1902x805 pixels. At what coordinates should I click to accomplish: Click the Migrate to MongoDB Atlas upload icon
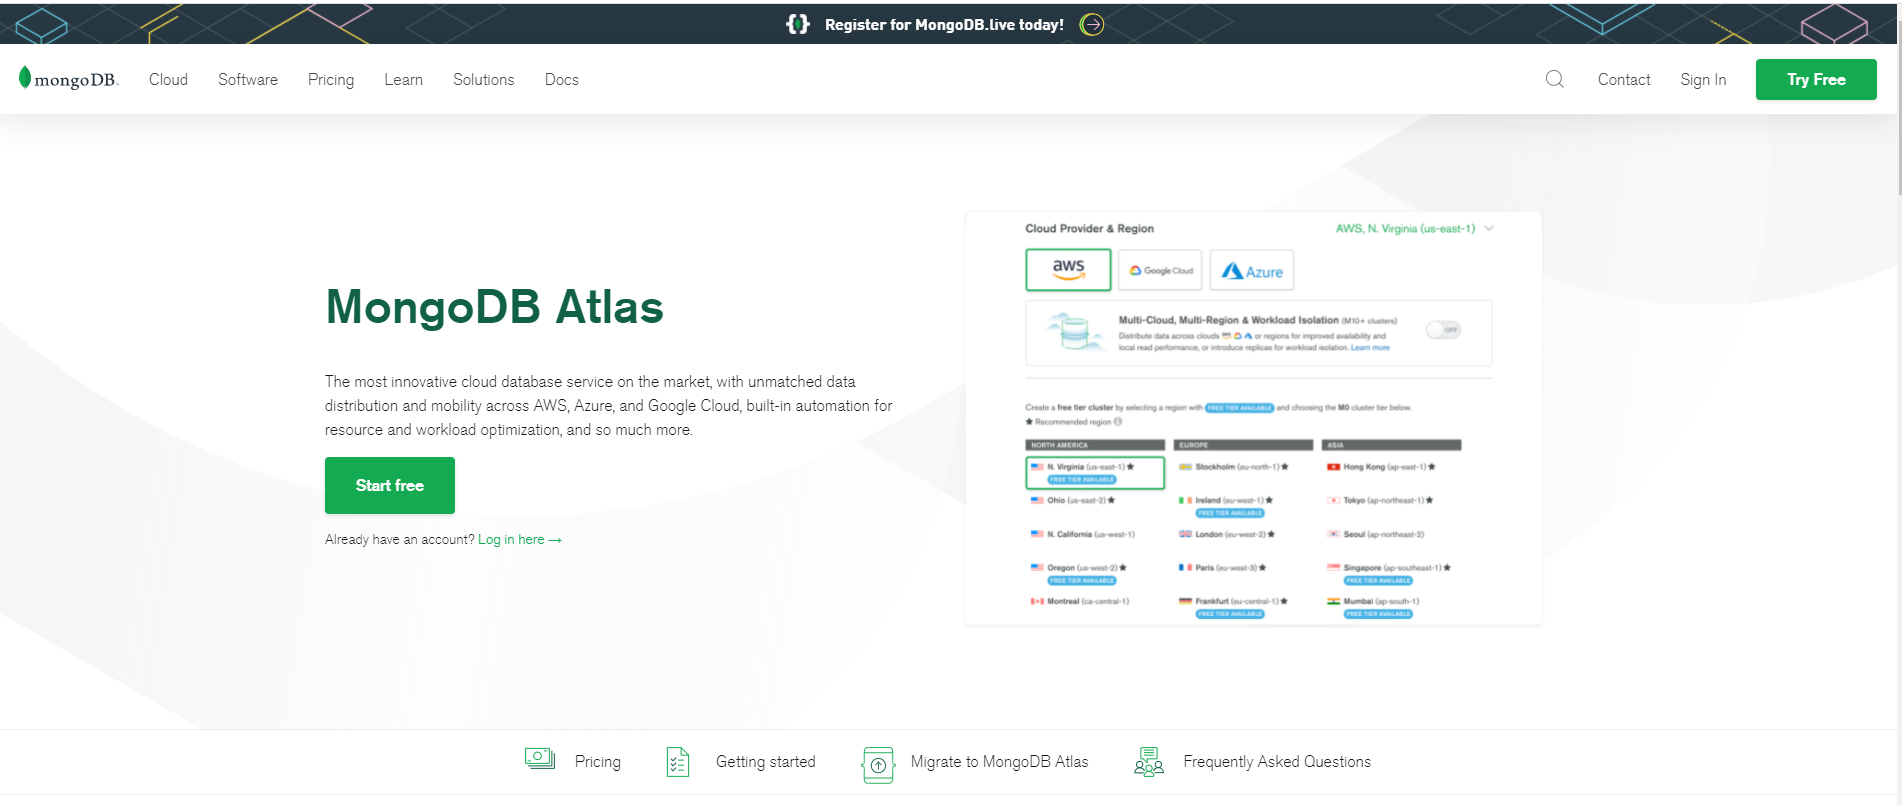[x=878, y=764]
